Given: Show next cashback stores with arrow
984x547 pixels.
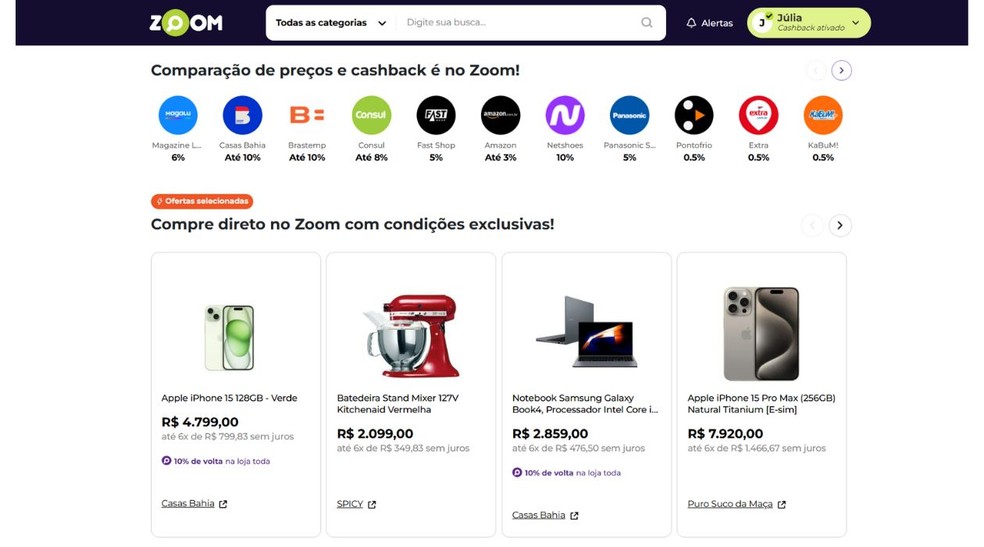Looking at the screenshot, I should click(x=842, y=71).
